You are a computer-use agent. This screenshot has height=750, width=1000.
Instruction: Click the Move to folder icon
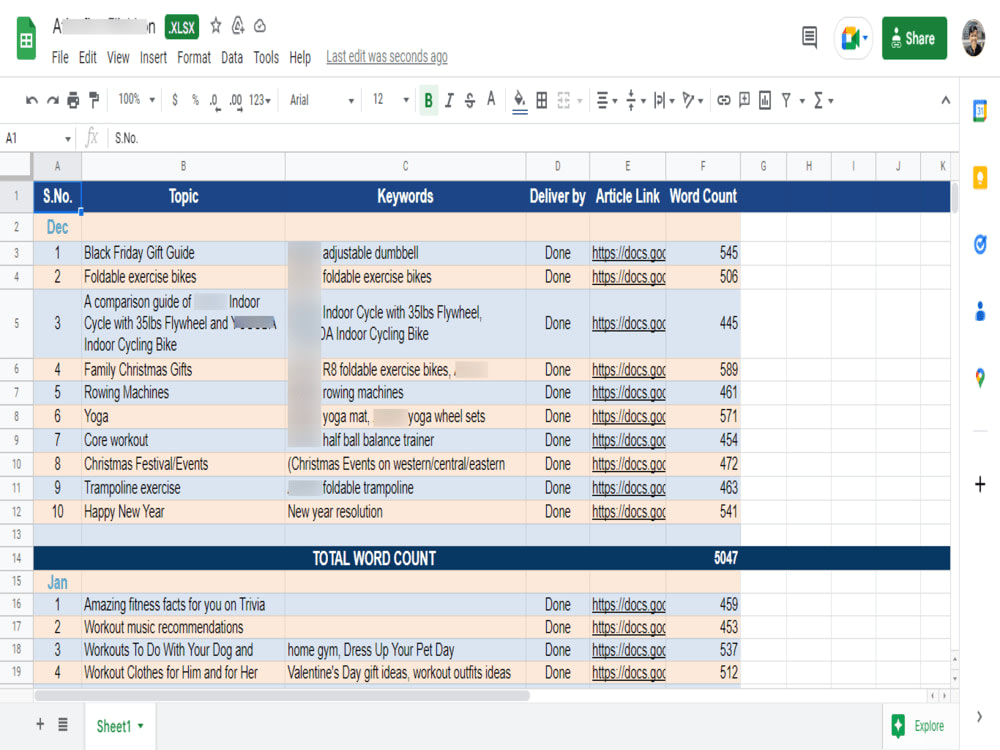[x=238, y=26]
